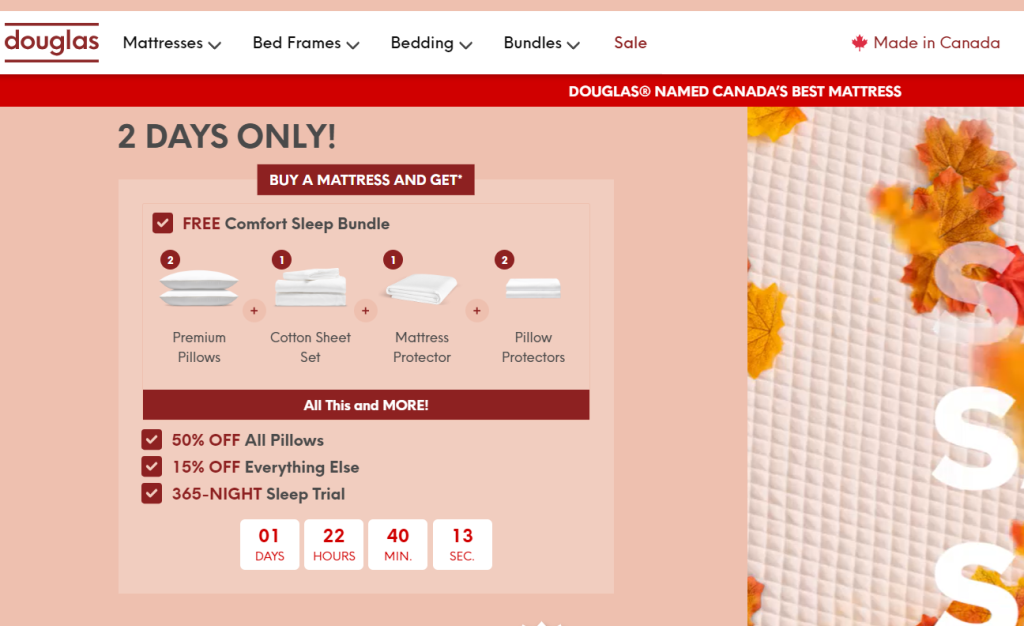Open the Sale page link
Image resolution: width=1024 pixels, height=626 pixels.
click(x=630, y=43)
